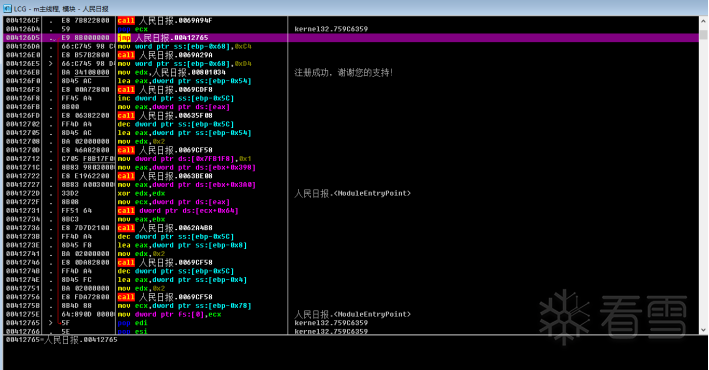Select mov edx,人民日报.00801034 instruction
The height and width of the screenshot is (370, 709).
(171, 72)
